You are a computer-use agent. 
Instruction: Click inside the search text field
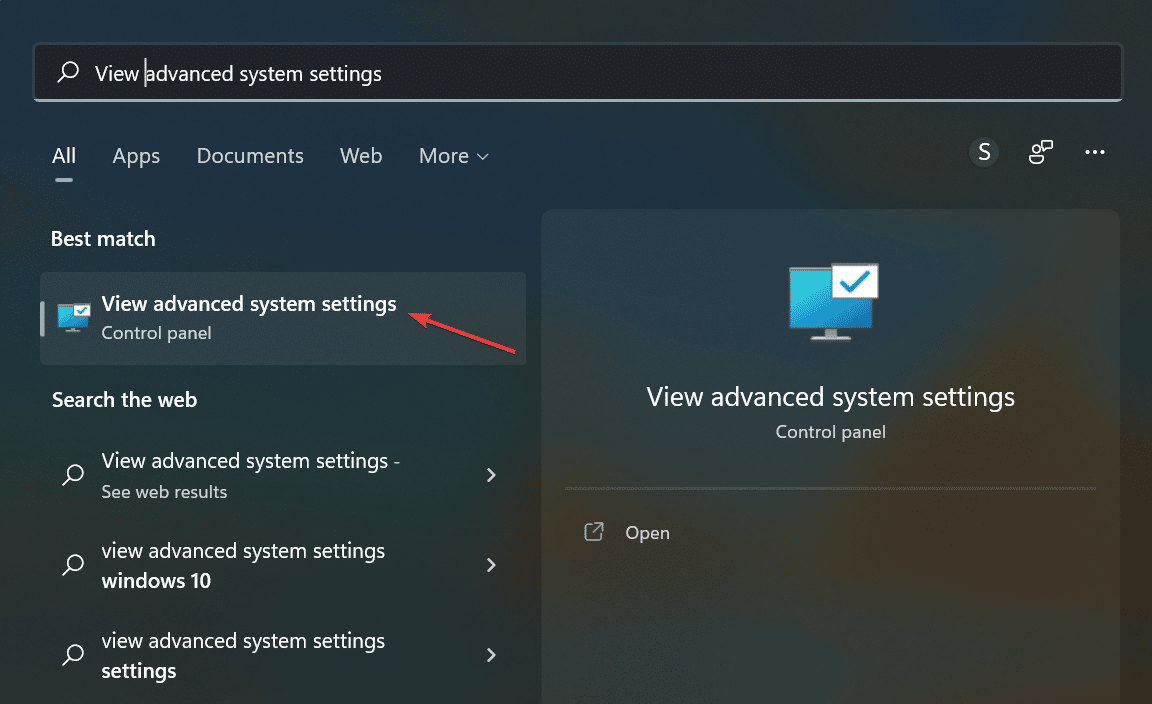pyautogui.click(x=577, y=72)
